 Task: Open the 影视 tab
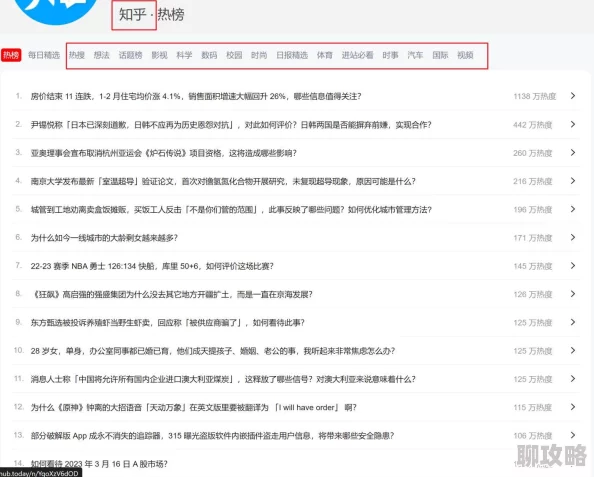point(159,55)
